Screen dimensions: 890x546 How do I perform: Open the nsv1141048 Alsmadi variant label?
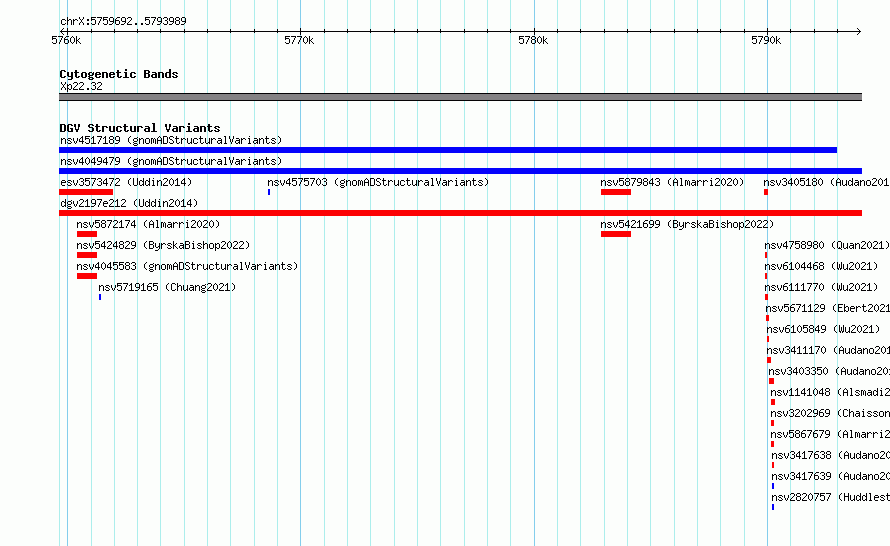point(830,392)
